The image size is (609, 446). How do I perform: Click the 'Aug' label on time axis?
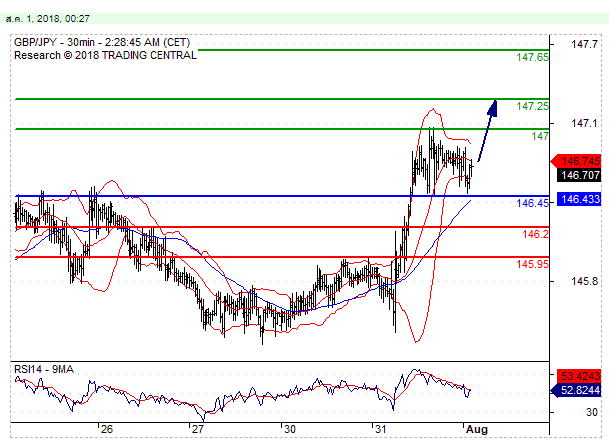click(477, 430)
